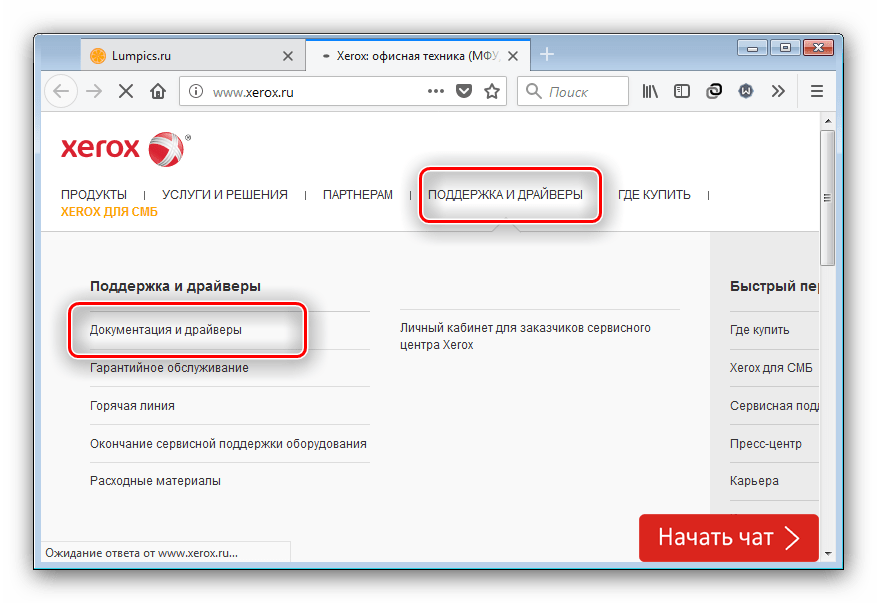Open the ПРОДУКТЫ menu item

click(93, 195)
